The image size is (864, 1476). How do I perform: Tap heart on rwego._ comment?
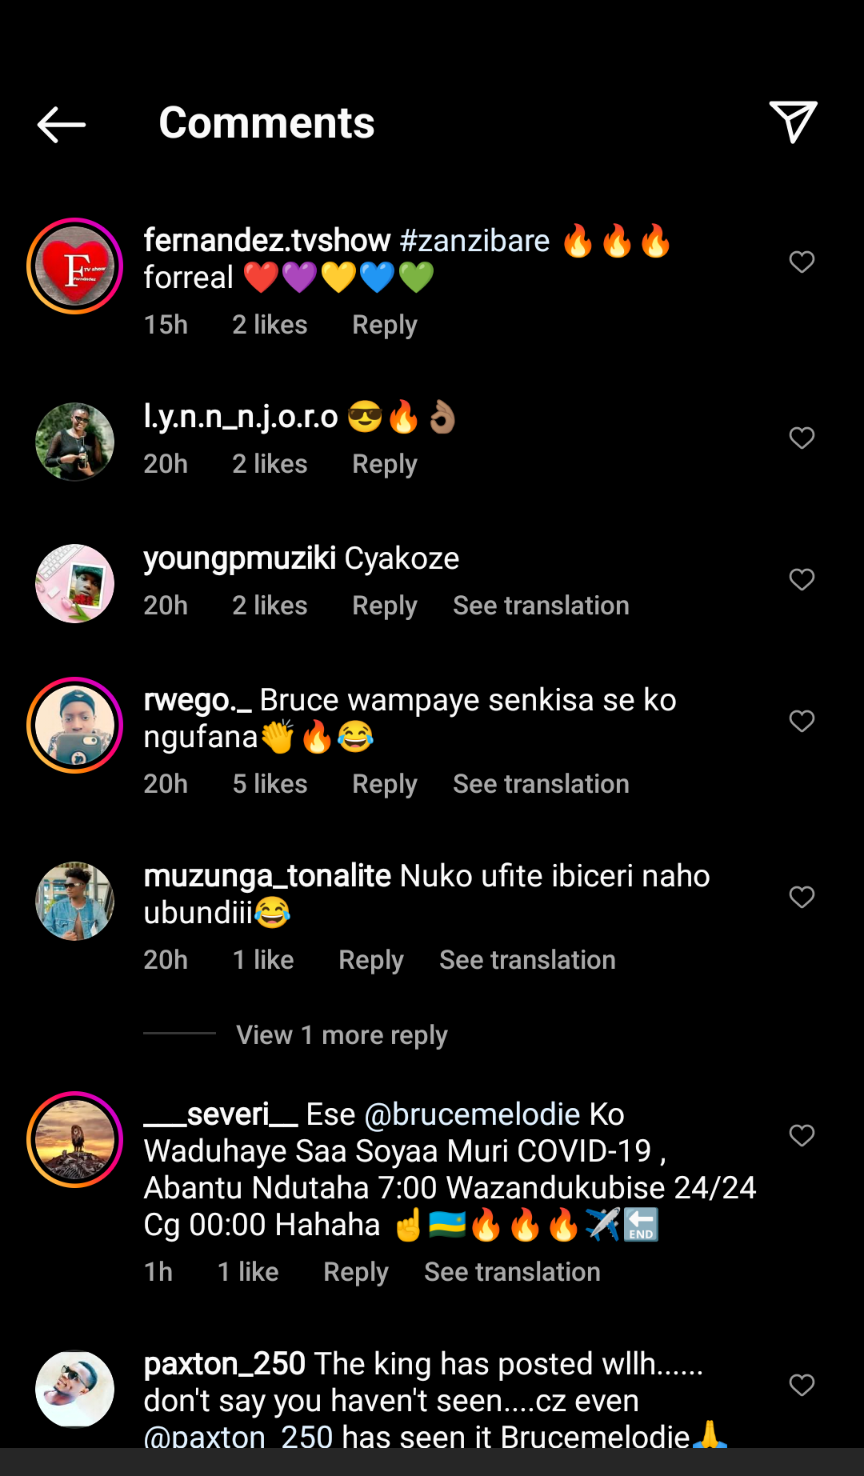pos(802,721)
